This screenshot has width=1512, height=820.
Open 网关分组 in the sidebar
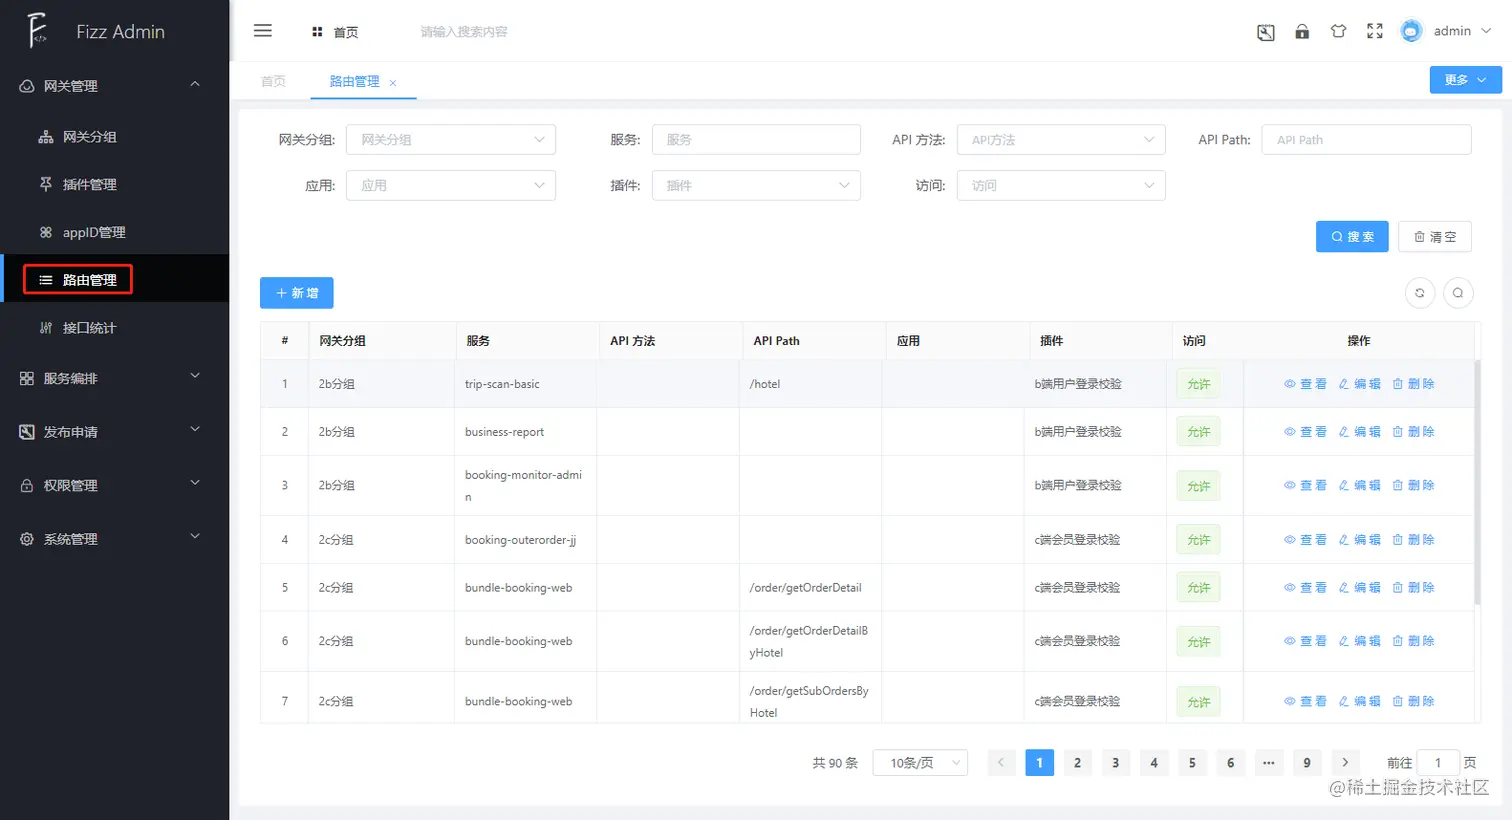coord(114,137)
